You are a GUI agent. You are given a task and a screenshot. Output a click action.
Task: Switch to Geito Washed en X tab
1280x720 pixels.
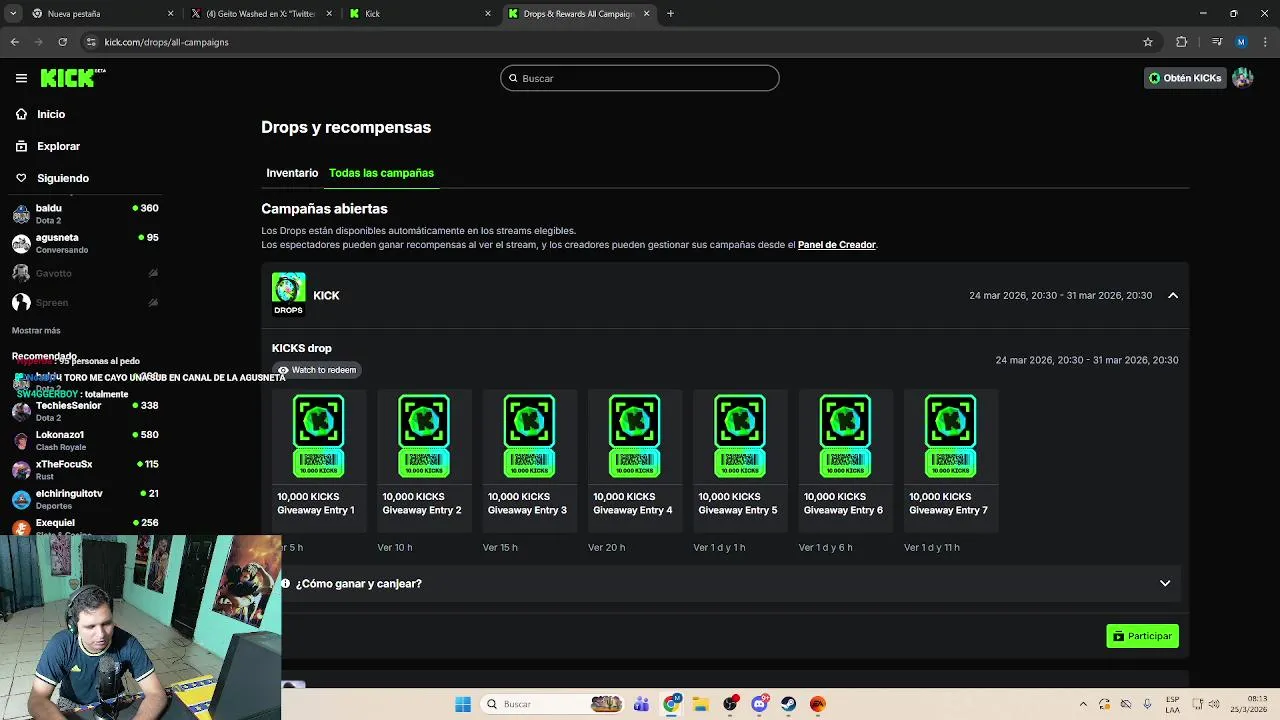point(262,14)
